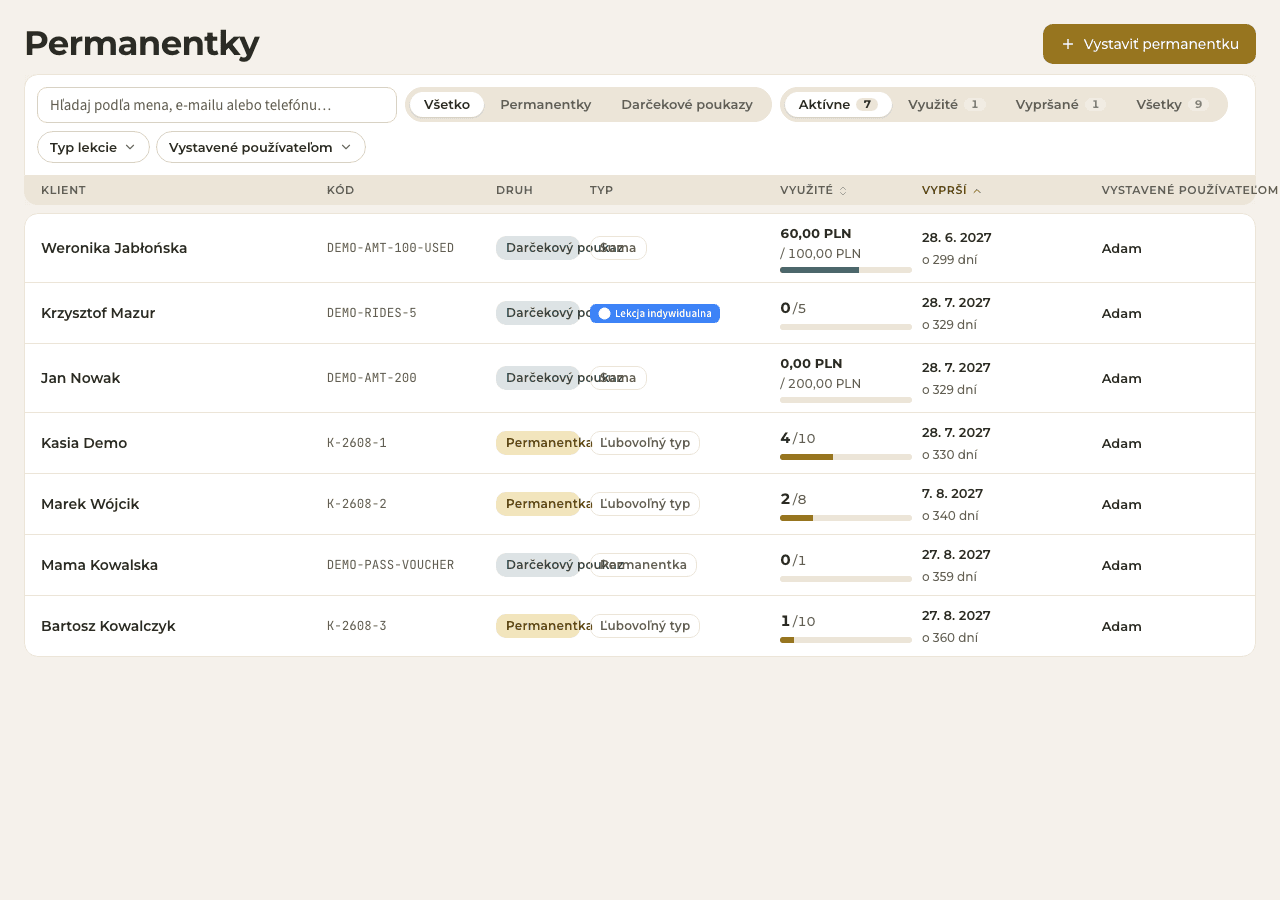Click the 60,00 PLN used amount
Image resolution: width=1280 pixels, height=900 pixels.
(x=816, y=234)
